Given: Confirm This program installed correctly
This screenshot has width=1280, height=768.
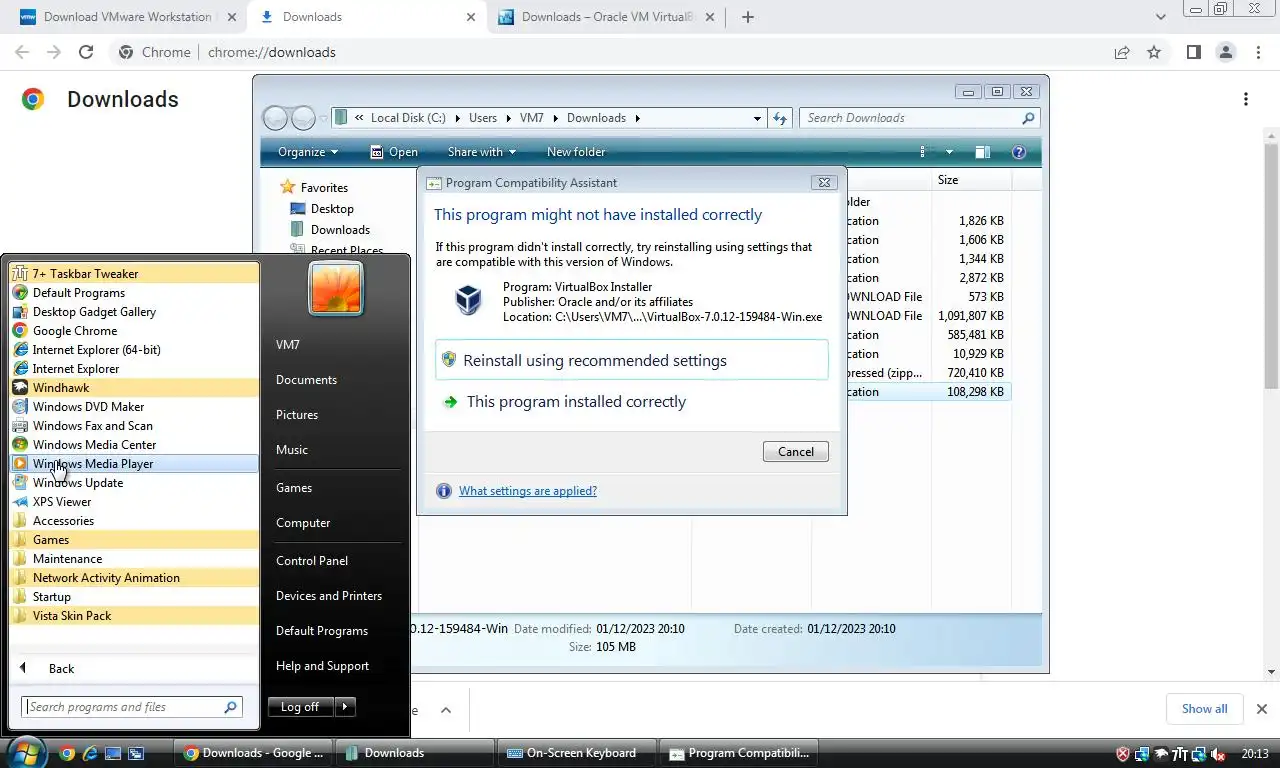Looking at the screenshot, I should point(632,401).
